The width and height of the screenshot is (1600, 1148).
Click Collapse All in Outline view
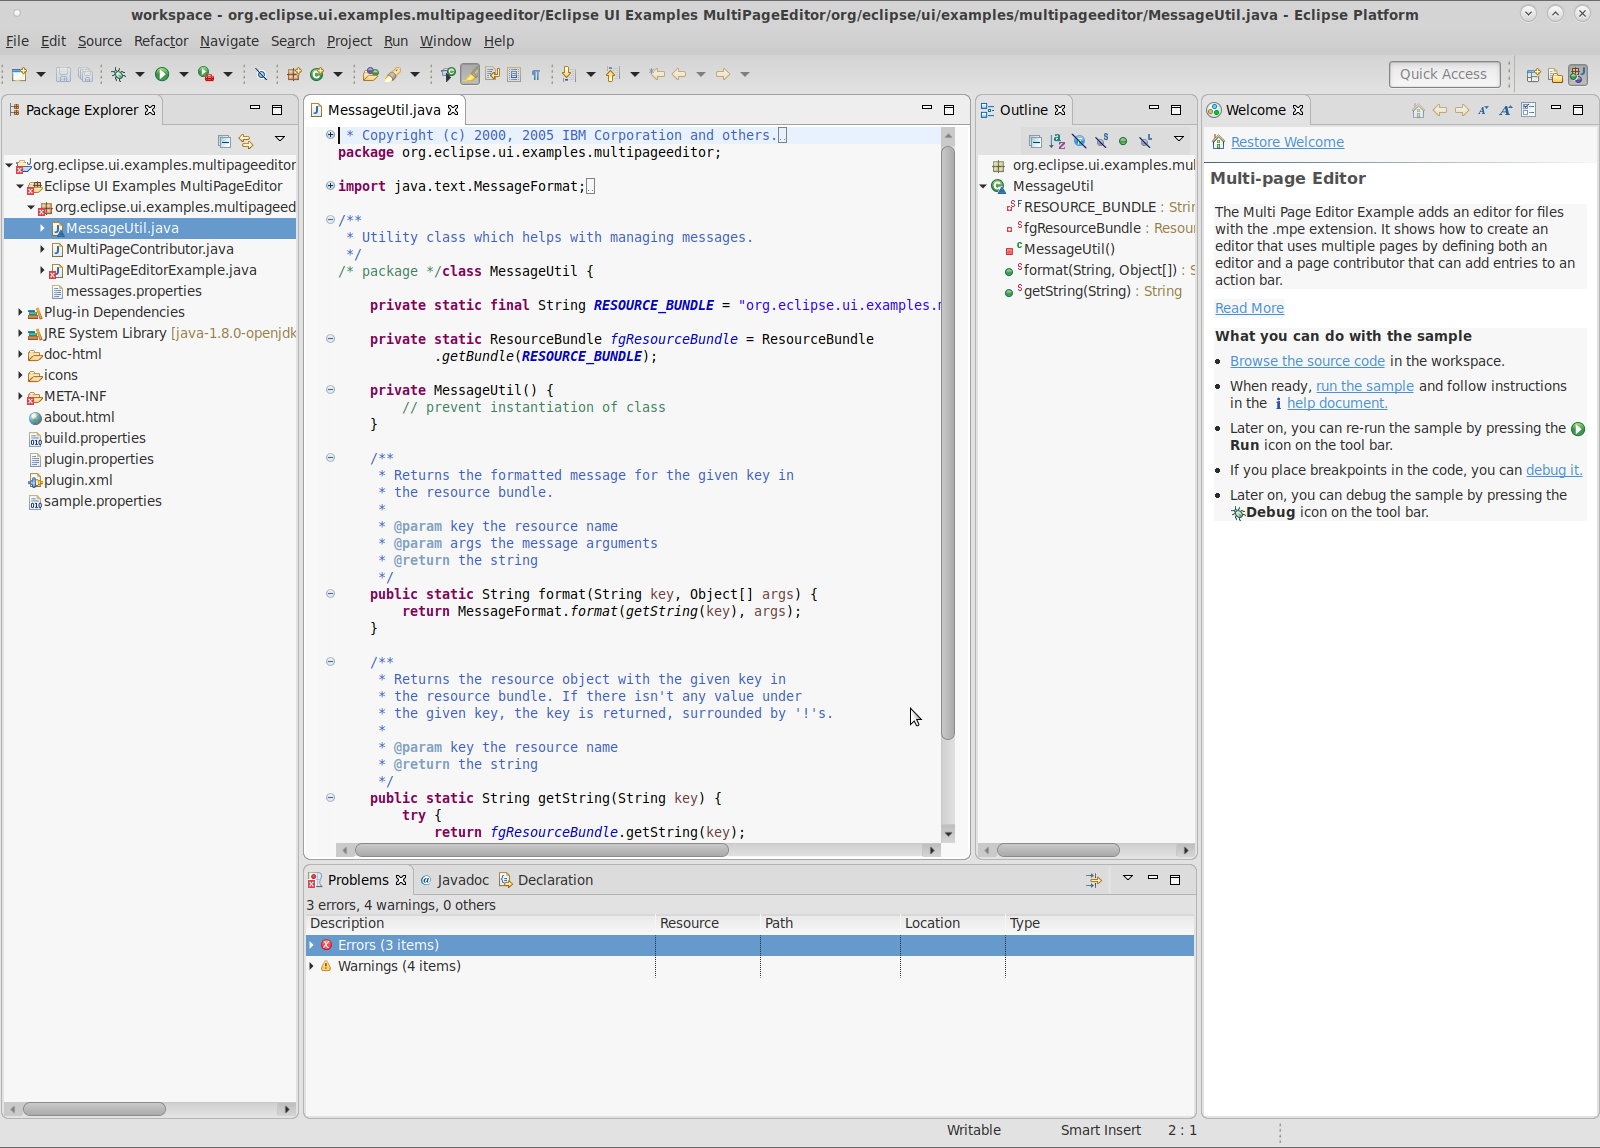pyautogui.click(x=1035, y=141)
